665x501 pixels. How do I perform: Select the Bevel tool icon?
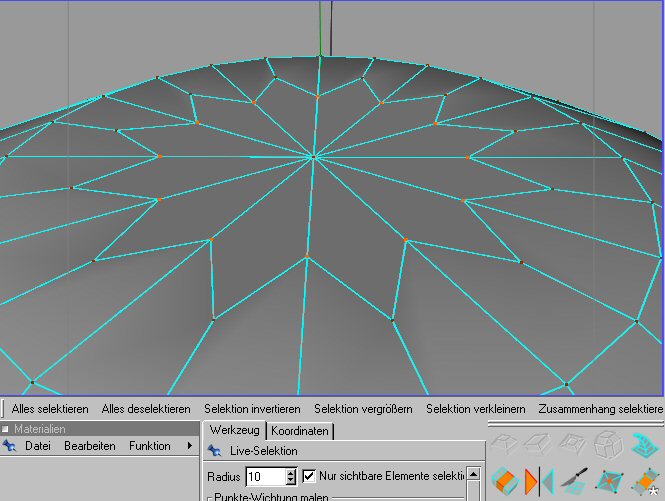coord(539,443)
